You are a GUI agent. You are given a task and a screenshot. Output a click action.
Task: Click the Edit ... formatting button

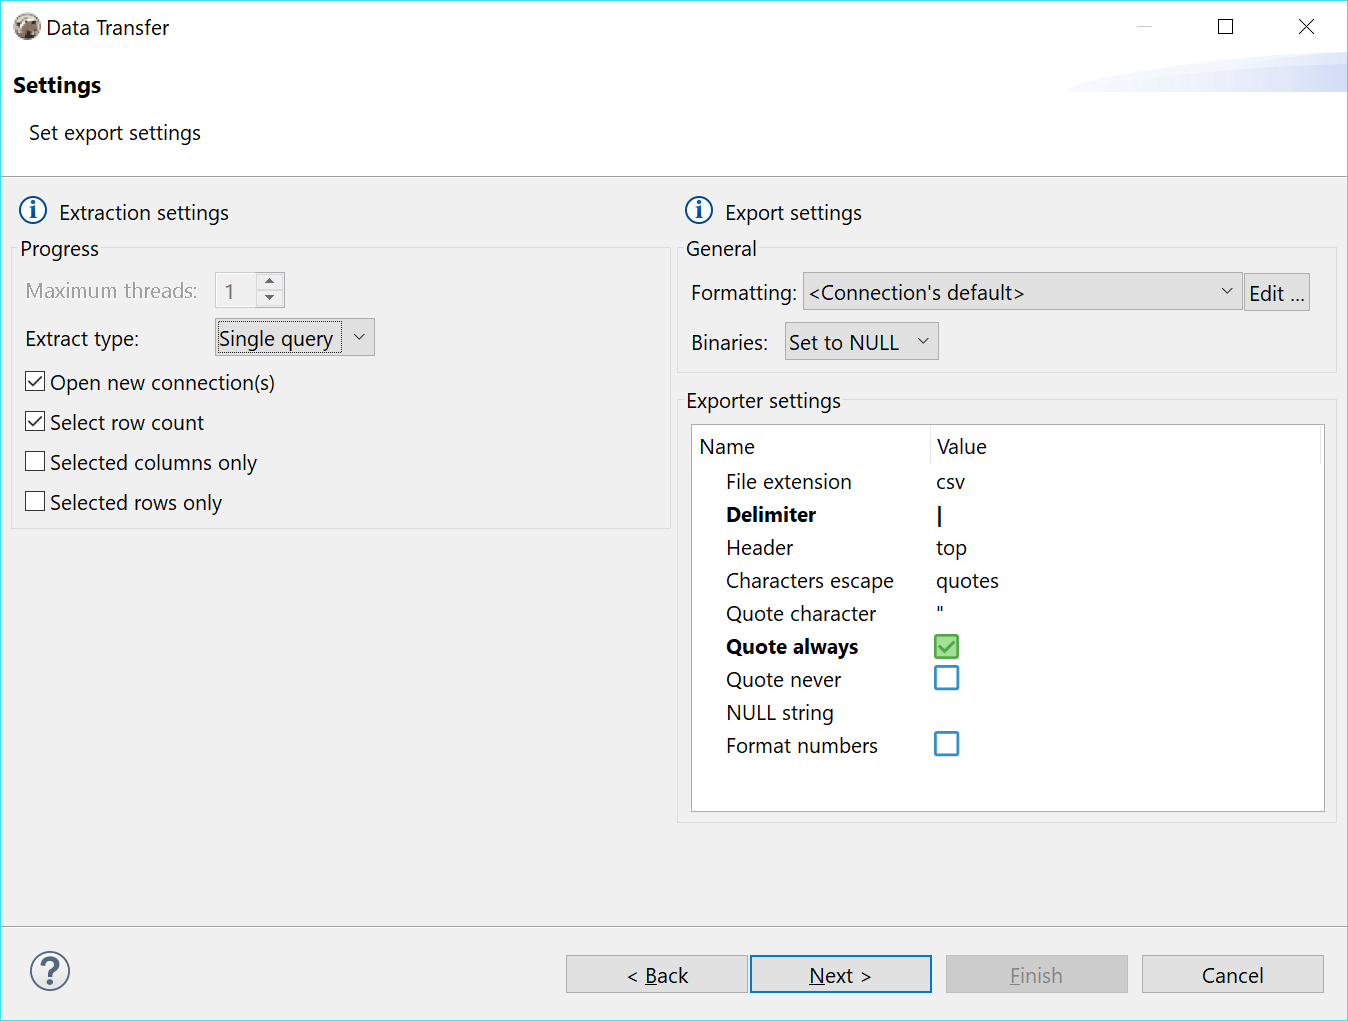1276,293
